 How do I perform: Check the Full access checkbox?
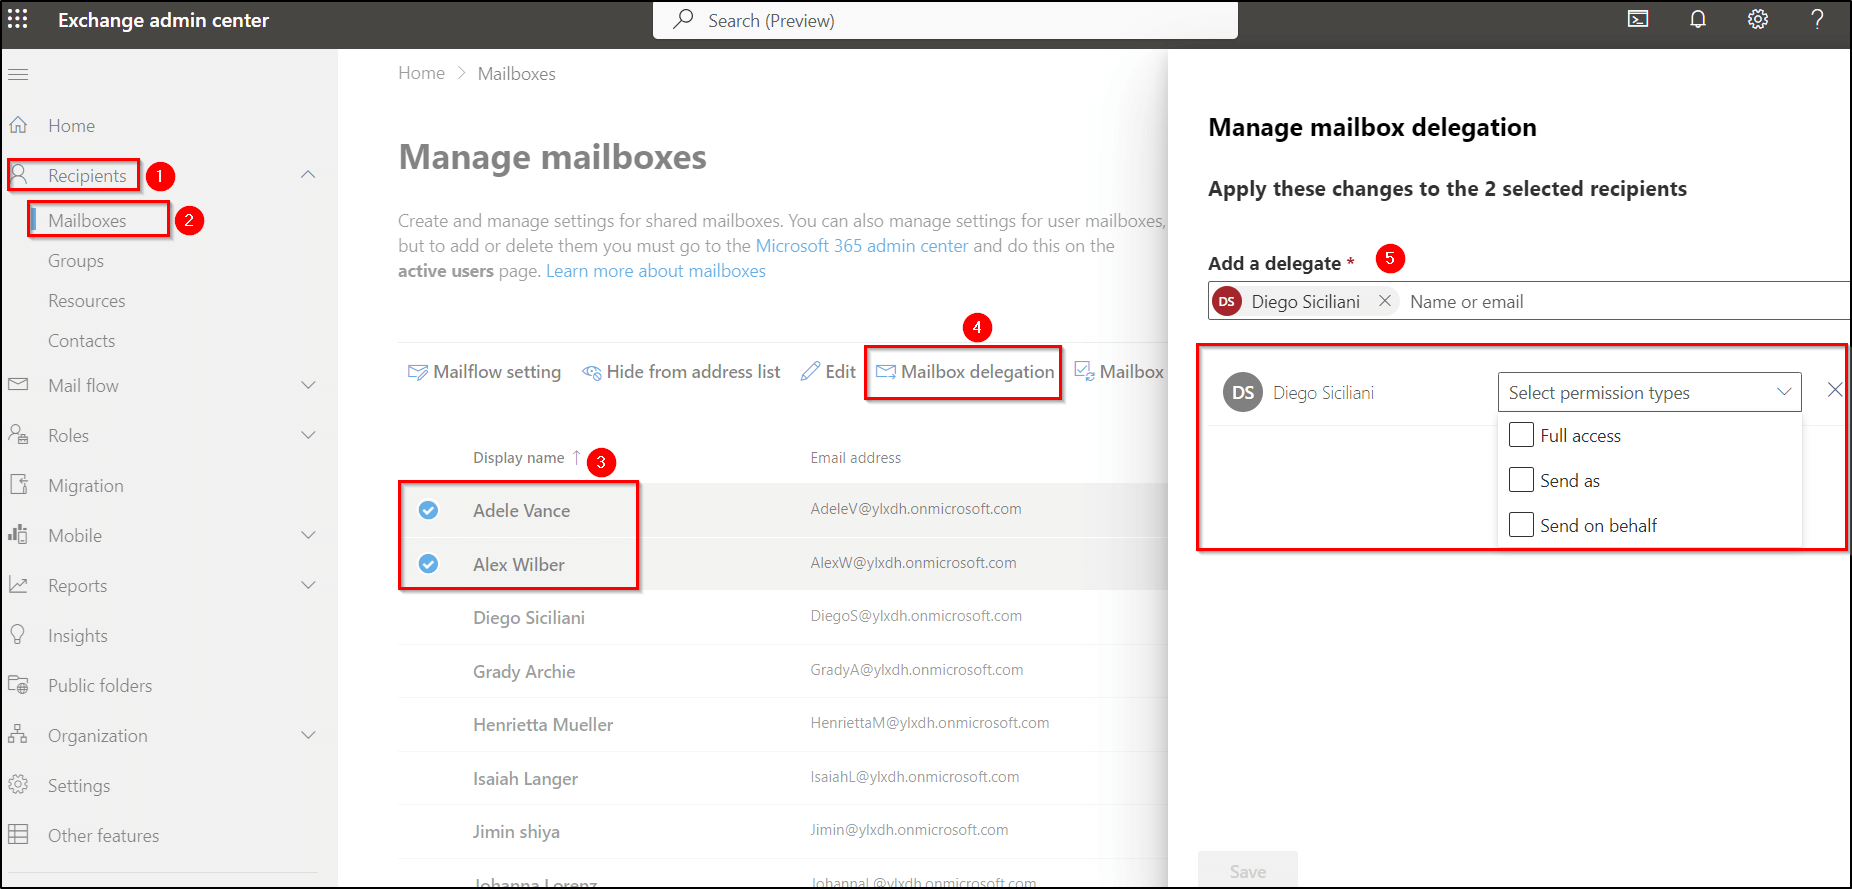1521,435
